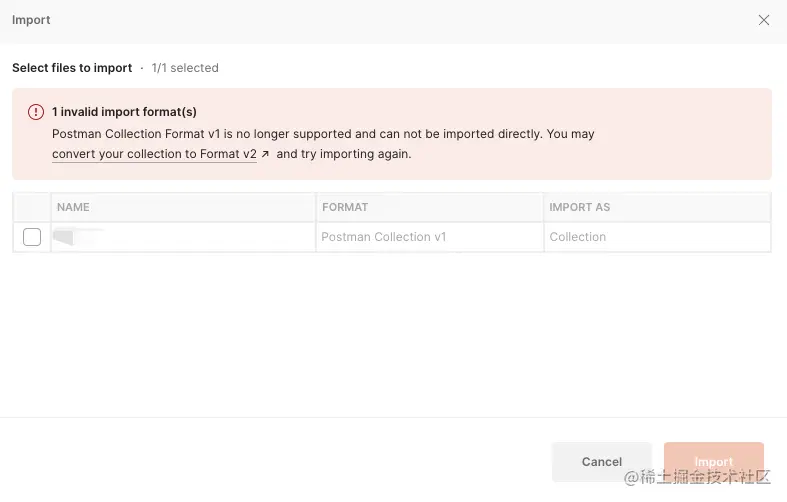Click the 1 invalid import format(s) heading
The image size is (787, 502).
point(124,112)
